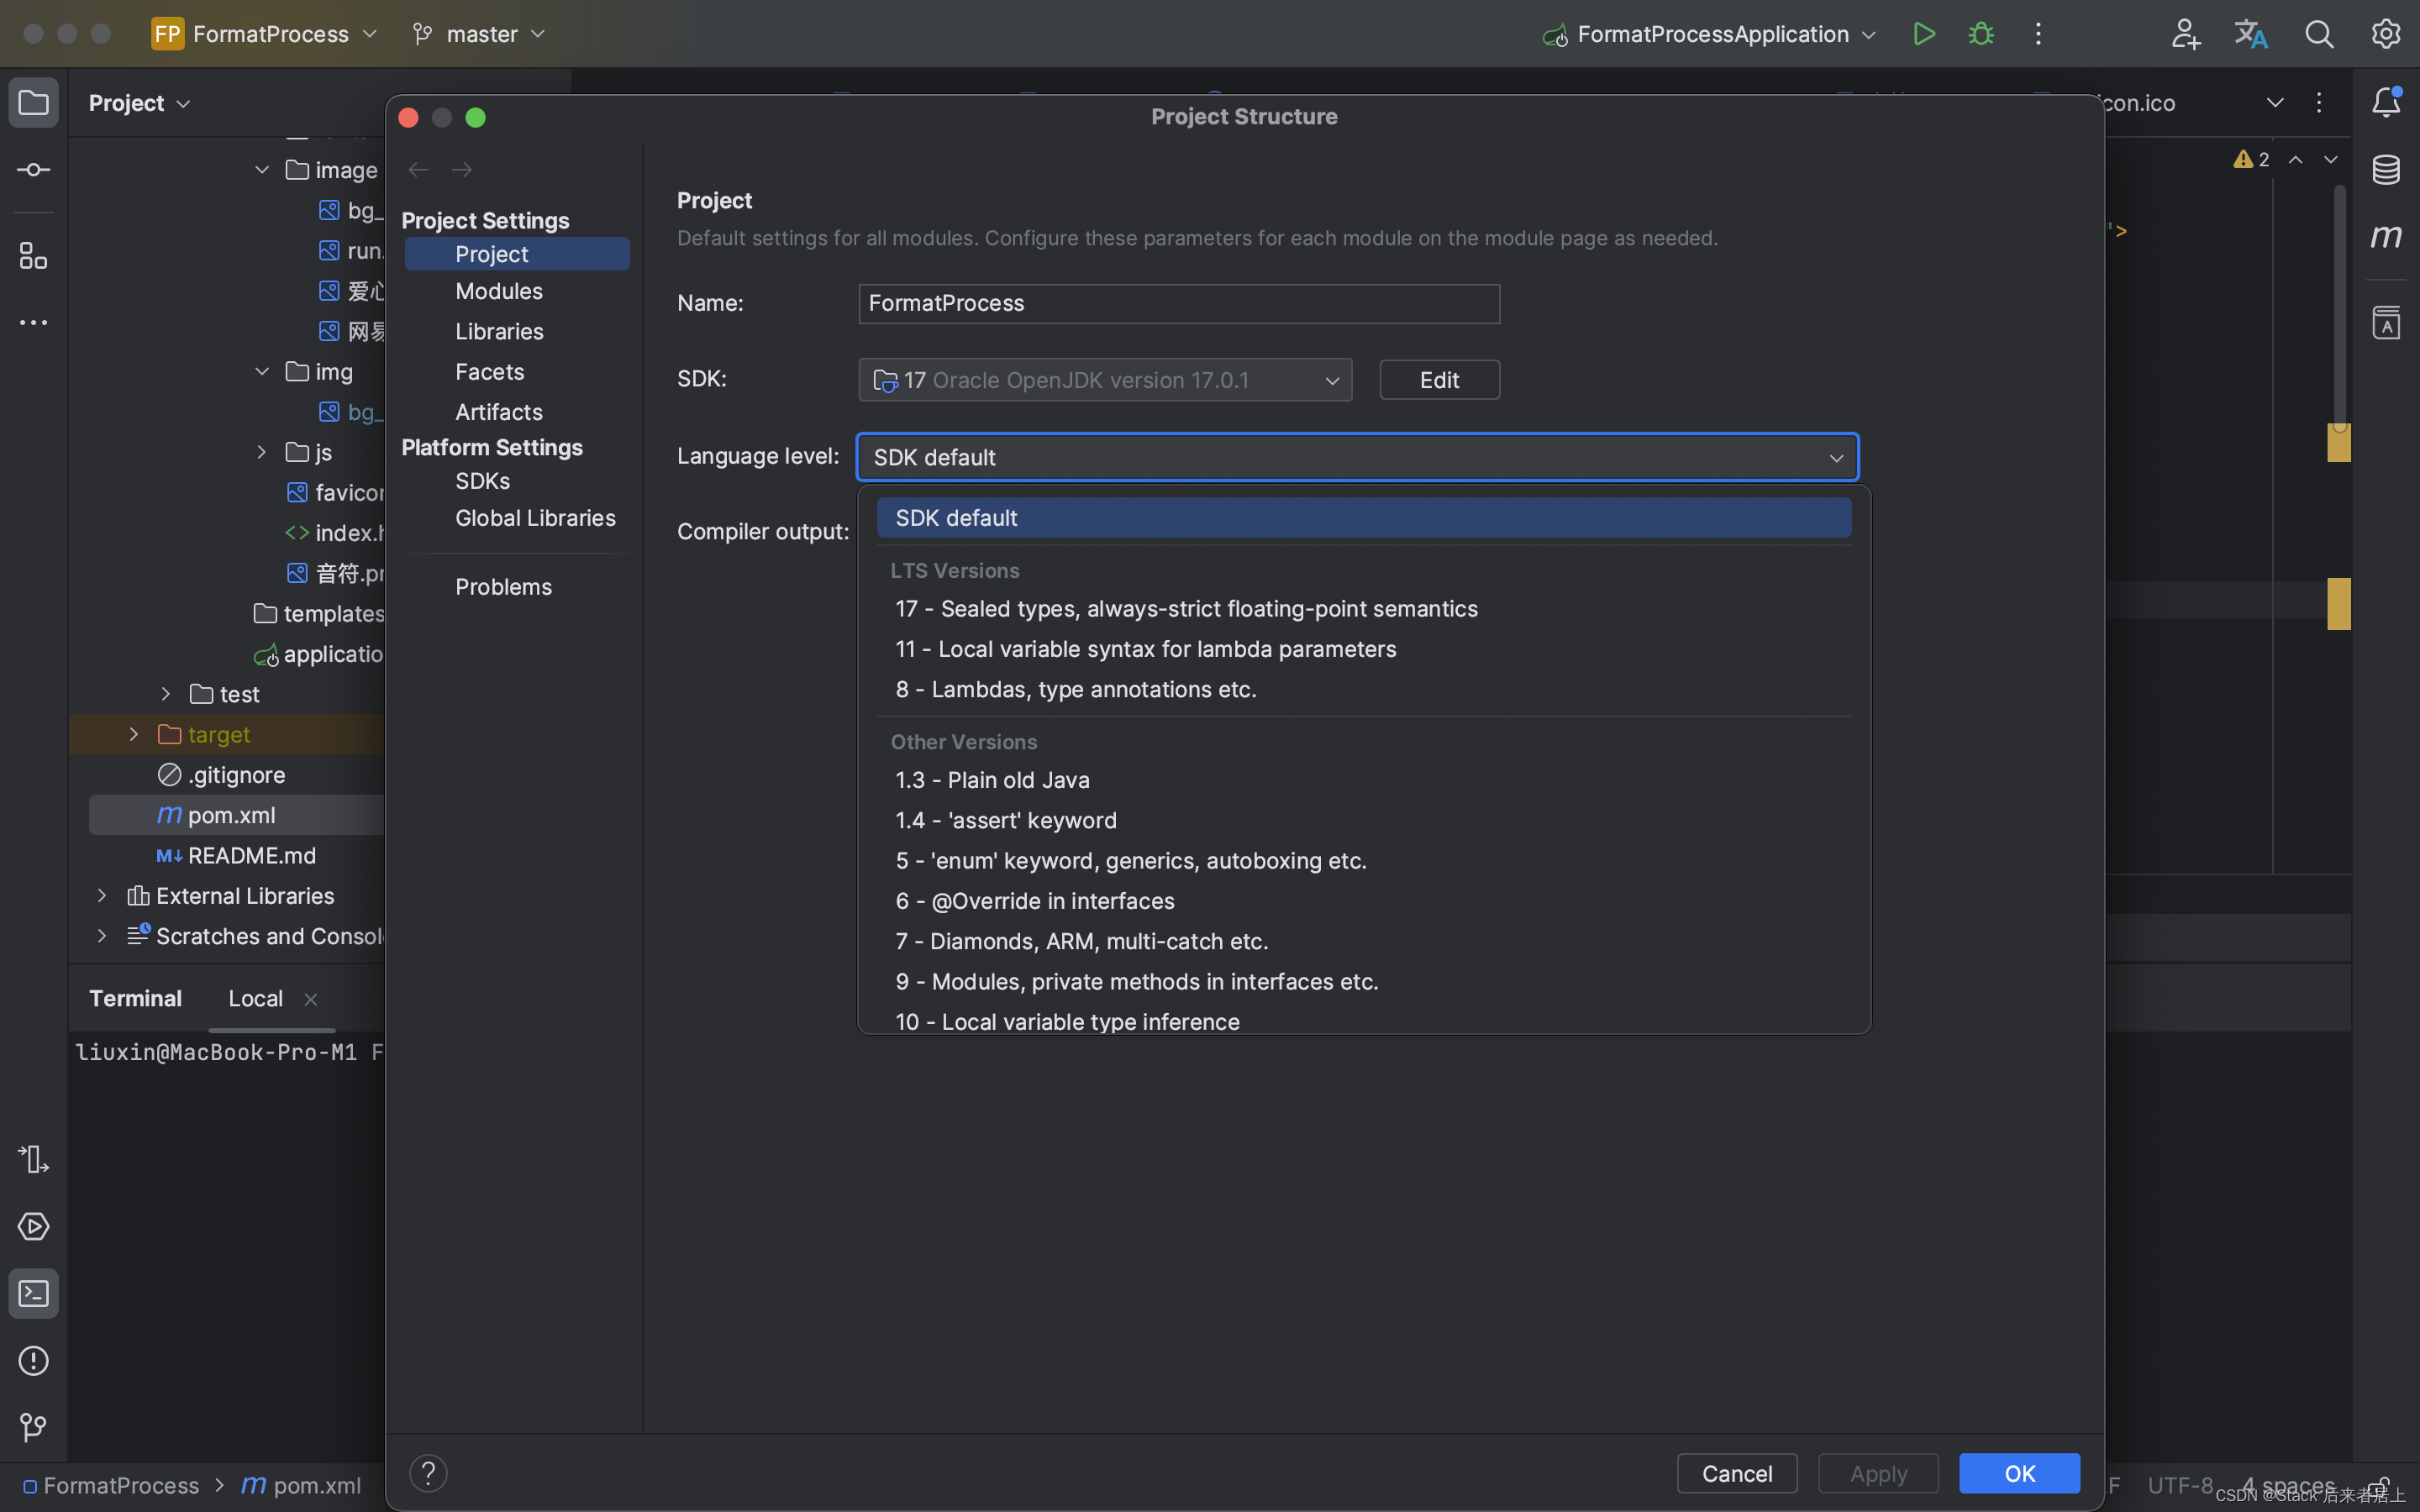Close the Local terminal tab

[311, 999]
